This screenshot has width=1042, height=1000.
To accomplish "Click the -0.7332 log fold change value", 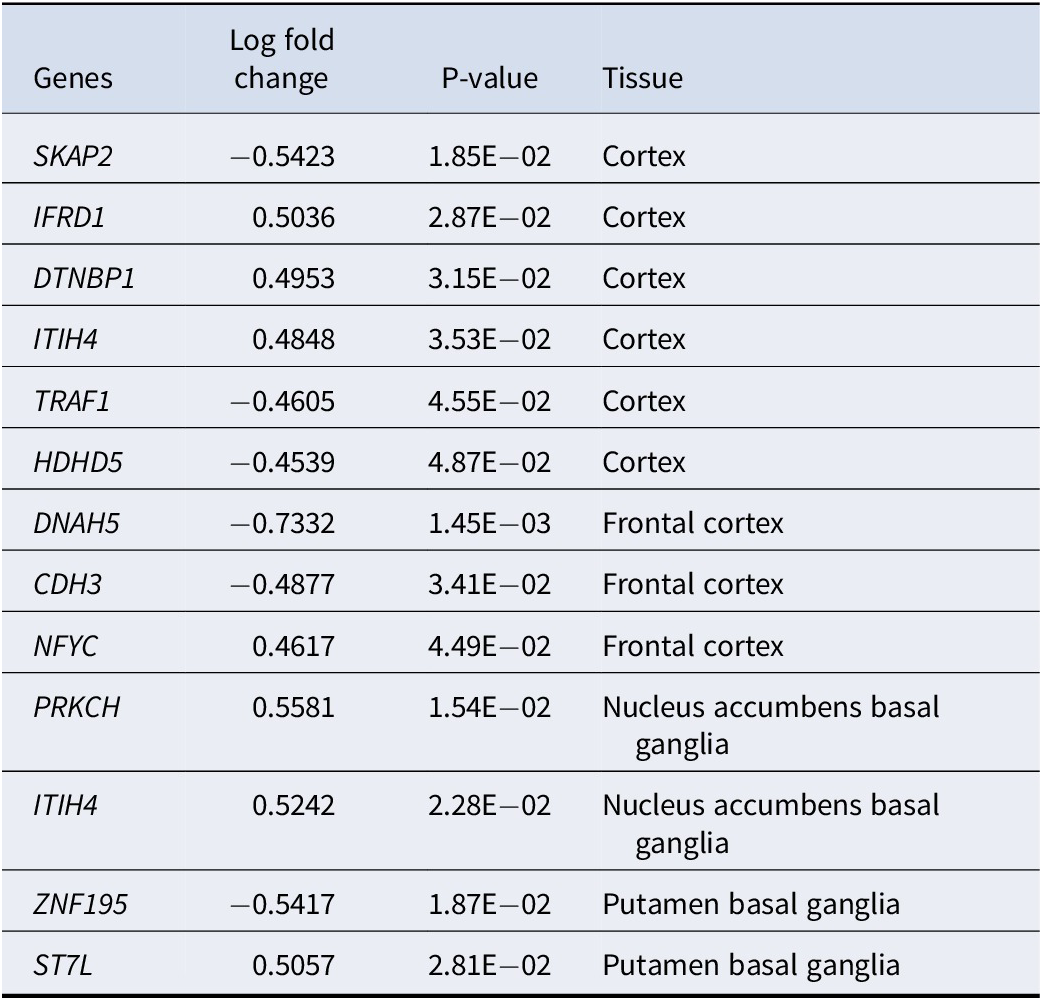I will pos(282,524).
